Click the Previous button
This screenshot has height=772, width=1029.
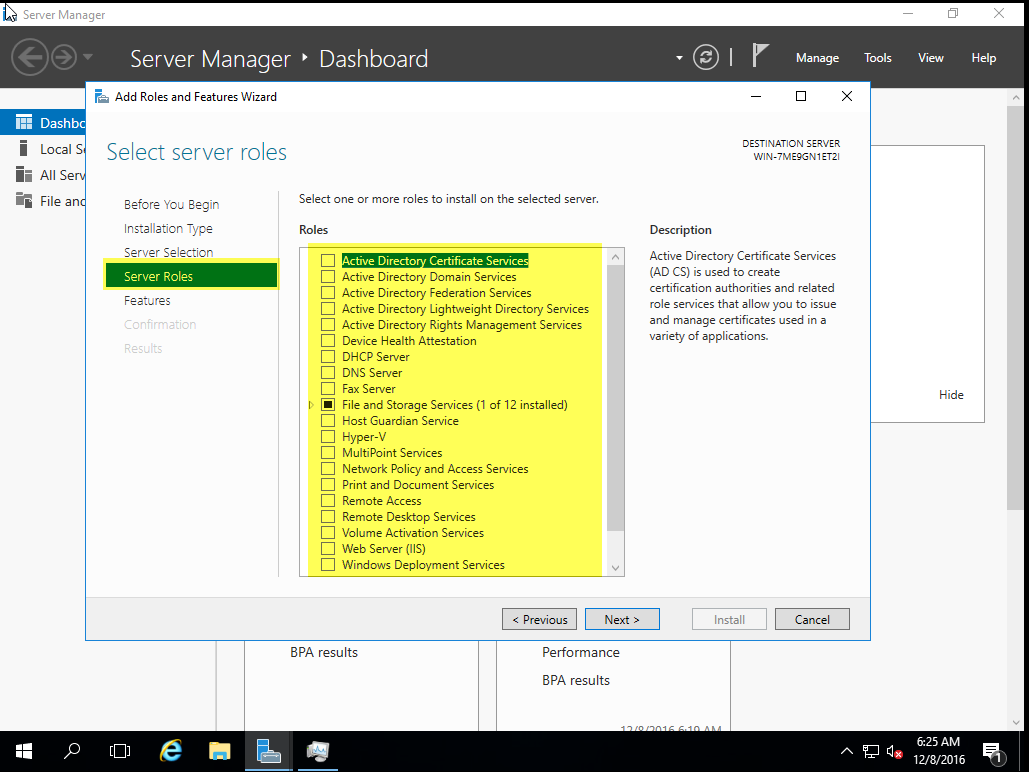click(539, 619)
